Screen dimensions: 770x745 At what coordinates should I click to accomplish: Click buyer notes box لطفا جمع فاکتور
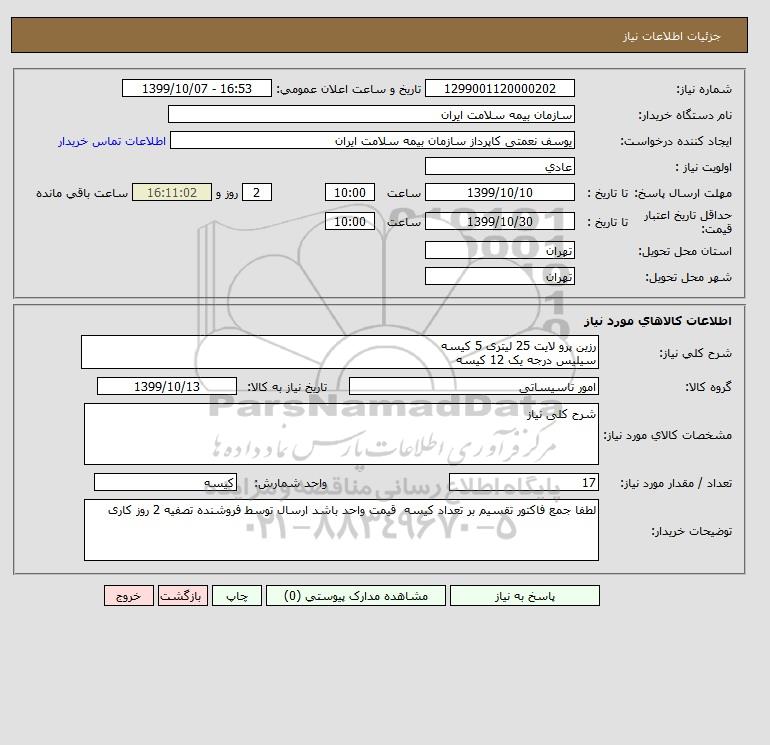tap(341, 530)
